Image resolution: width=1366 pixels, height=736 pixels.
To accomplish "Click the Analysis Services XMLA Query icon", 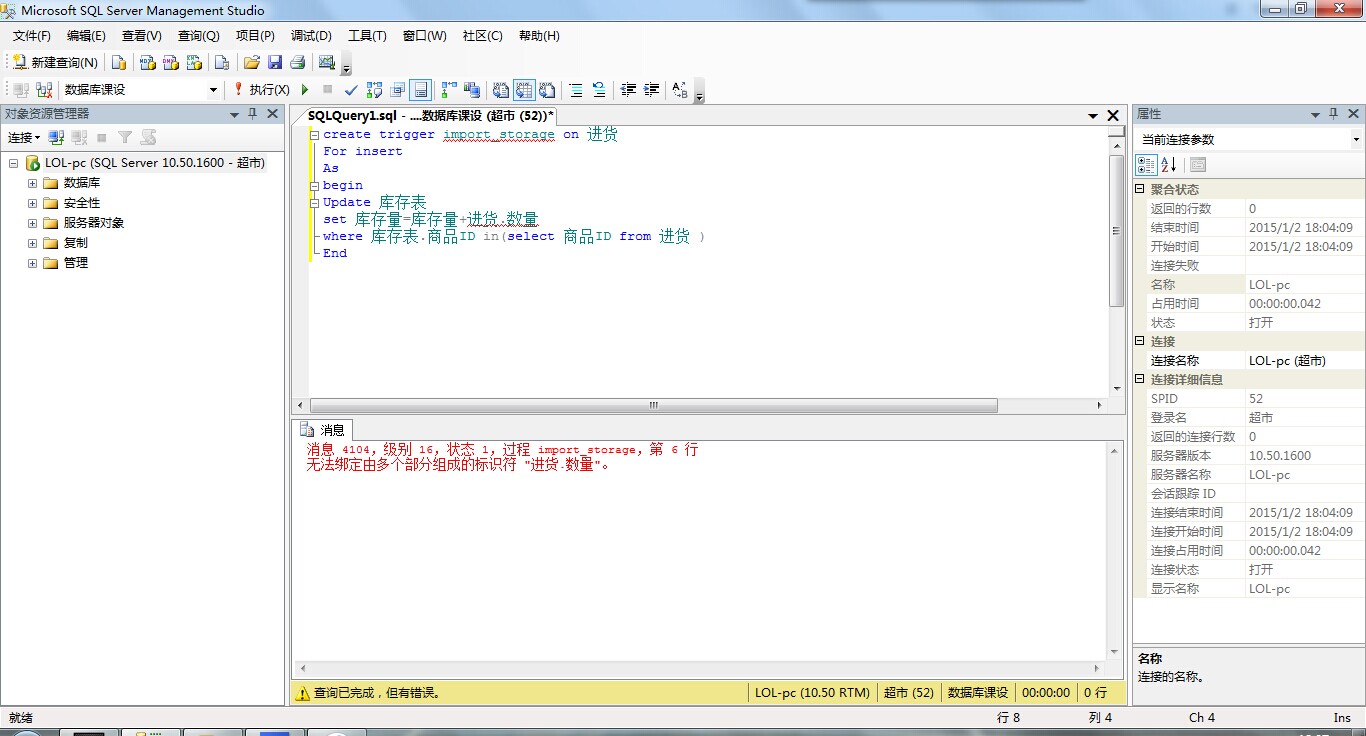I will pos(194,62).
